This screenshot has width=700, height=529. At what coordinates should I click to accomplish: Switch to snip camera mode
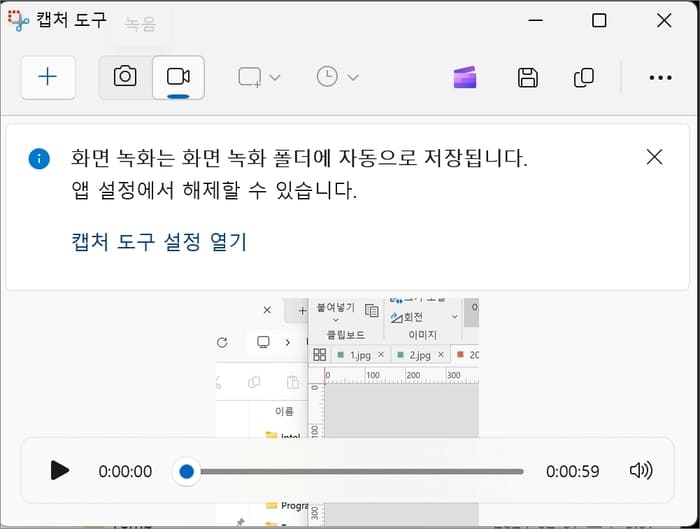(125, 77)
